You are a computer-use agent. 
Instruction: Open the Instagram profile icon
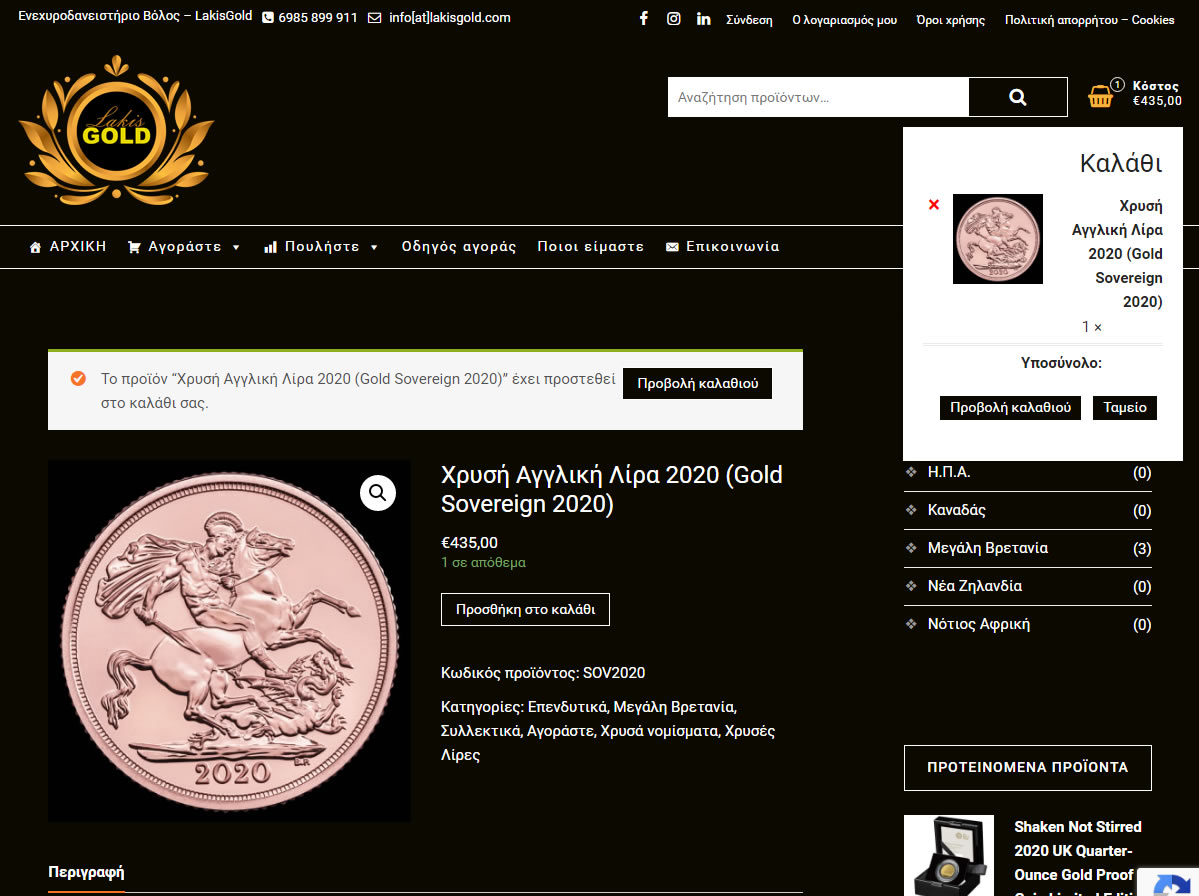click(x=674, y=18)
